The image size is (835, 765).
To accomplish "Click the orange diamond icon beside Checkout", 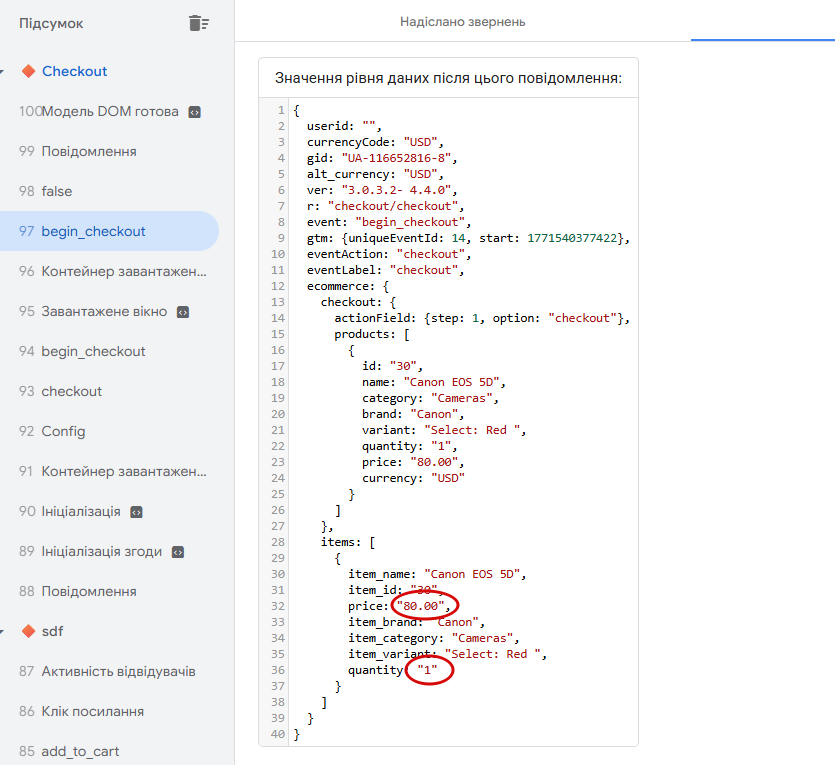I will [x=28, y=71].
